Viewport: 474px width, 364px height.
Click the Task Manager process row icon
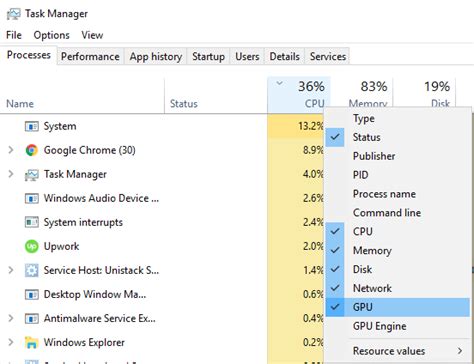(32, 174)
